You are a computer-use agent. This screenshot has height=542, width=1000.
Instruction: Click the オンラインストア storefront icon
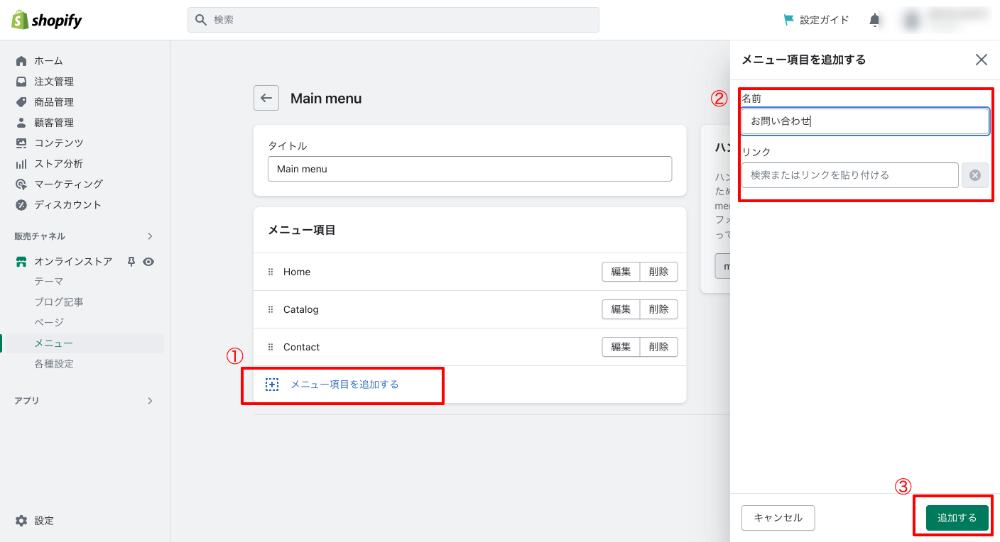point(21,261)
